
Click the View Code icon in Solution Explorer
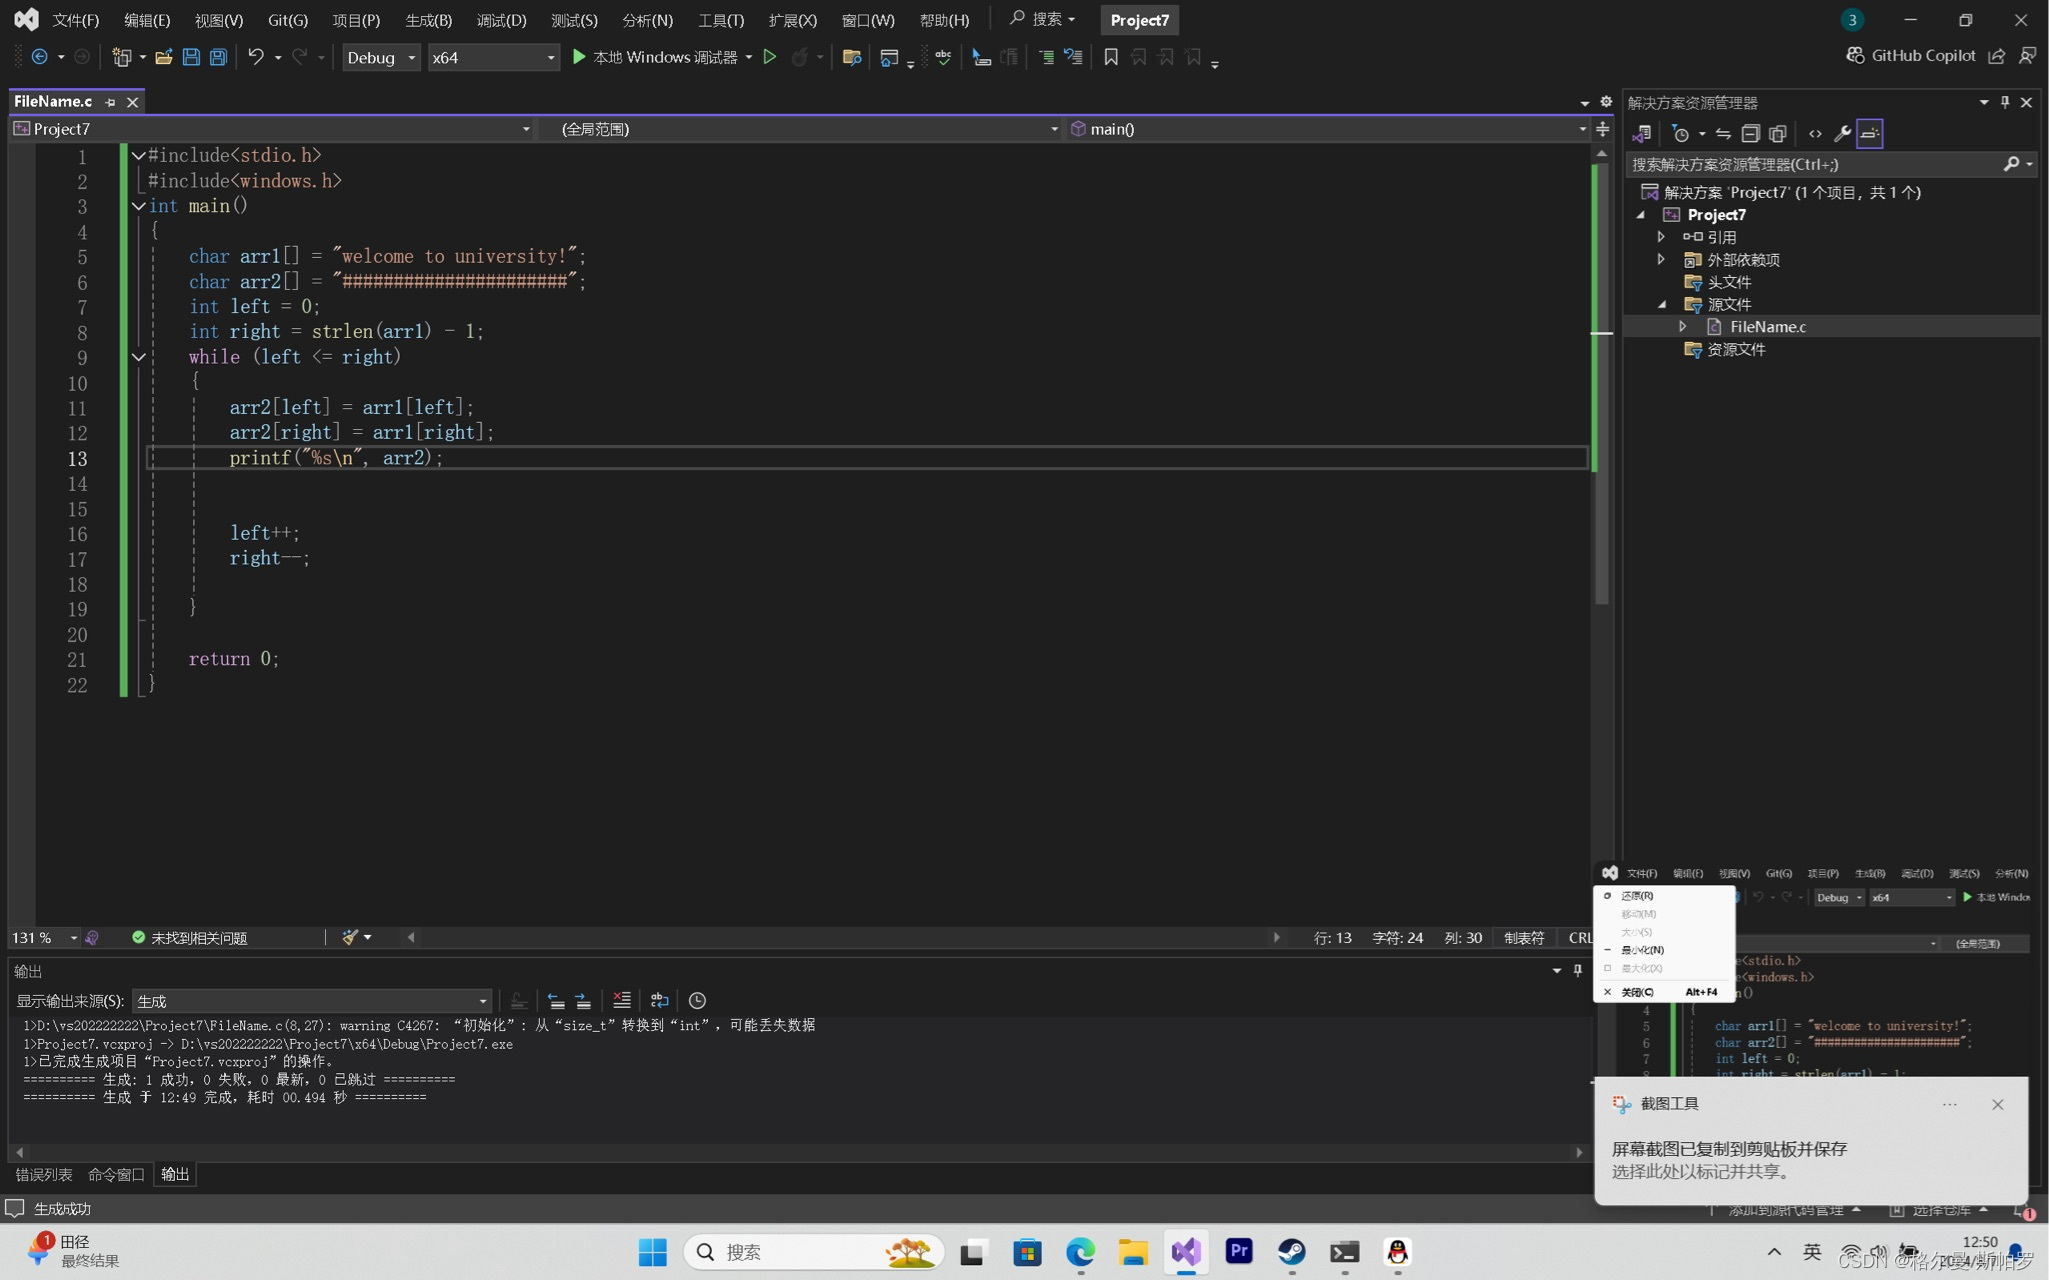pos(1815,133)
